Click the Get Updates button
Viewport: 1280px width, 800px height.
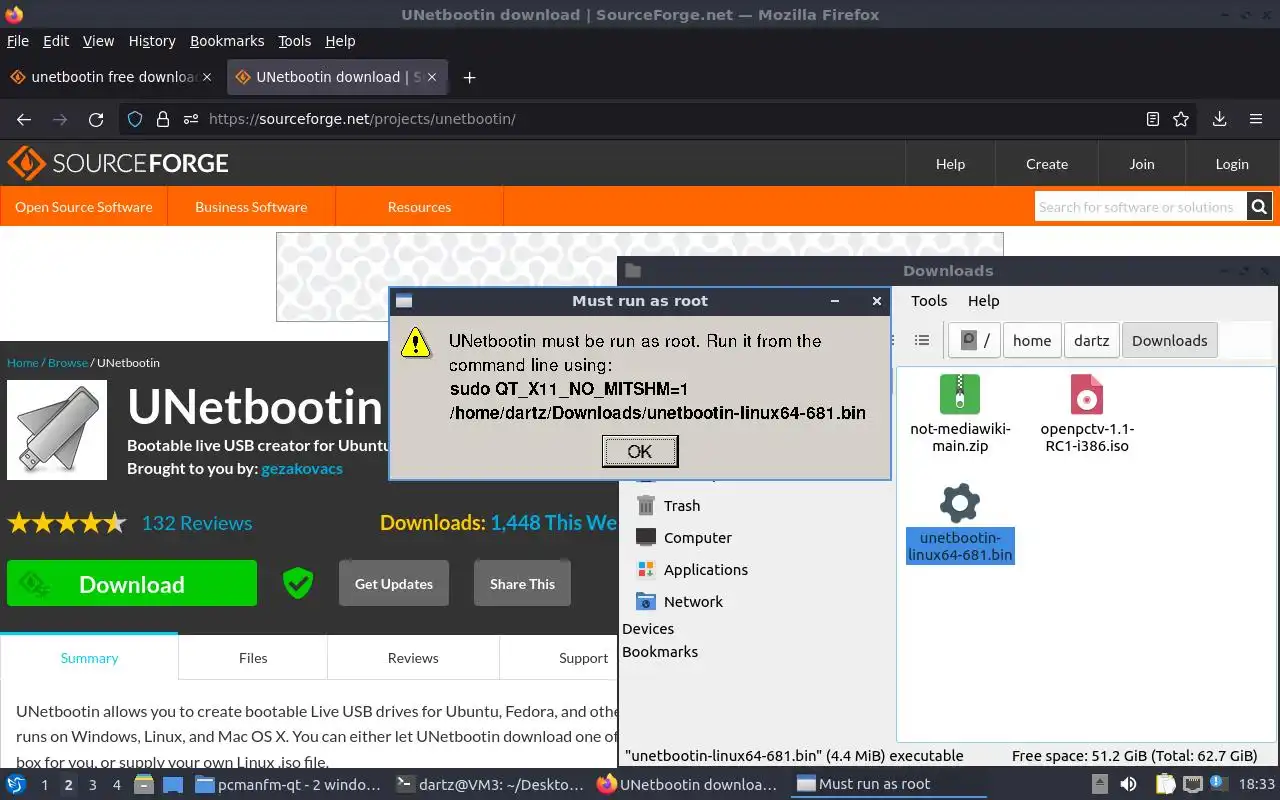click(x=394, y=584)
